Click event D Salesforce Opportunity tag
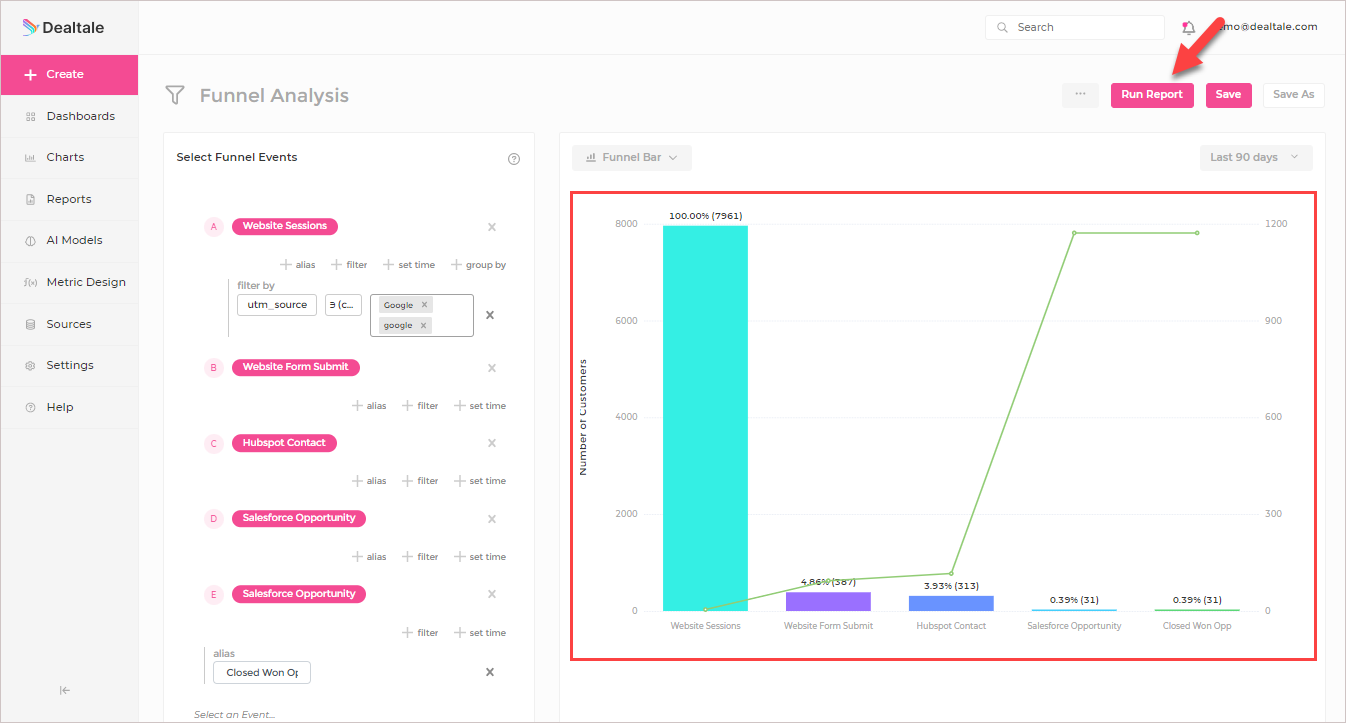 [299, 518]
